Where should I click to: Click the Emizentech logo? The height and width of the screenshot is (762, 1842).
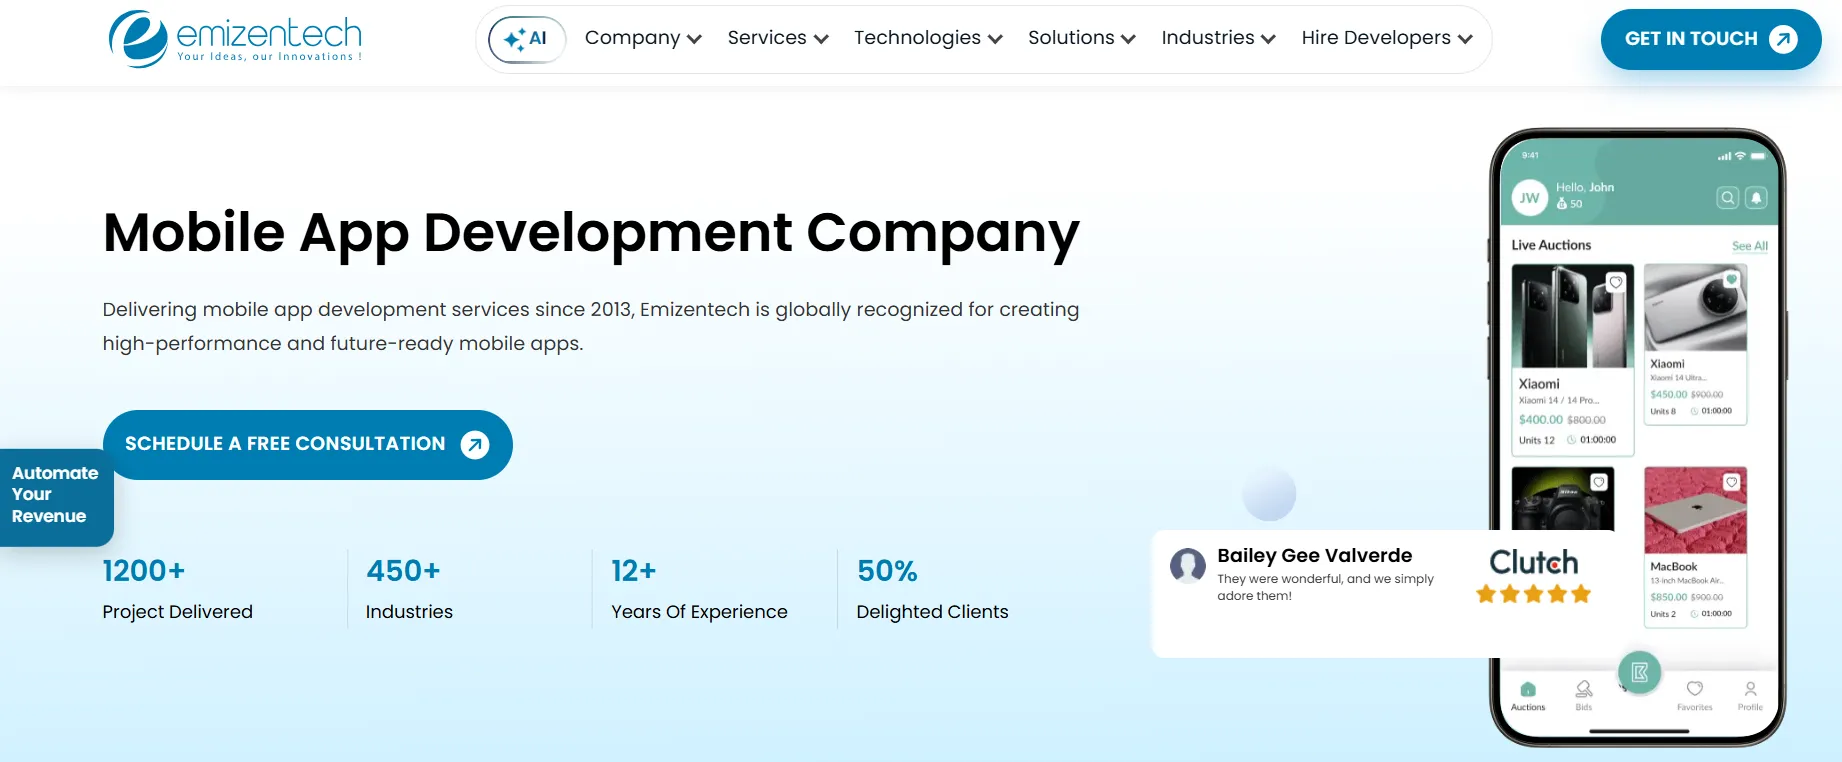pyautogui.click(x=235, y=39)
